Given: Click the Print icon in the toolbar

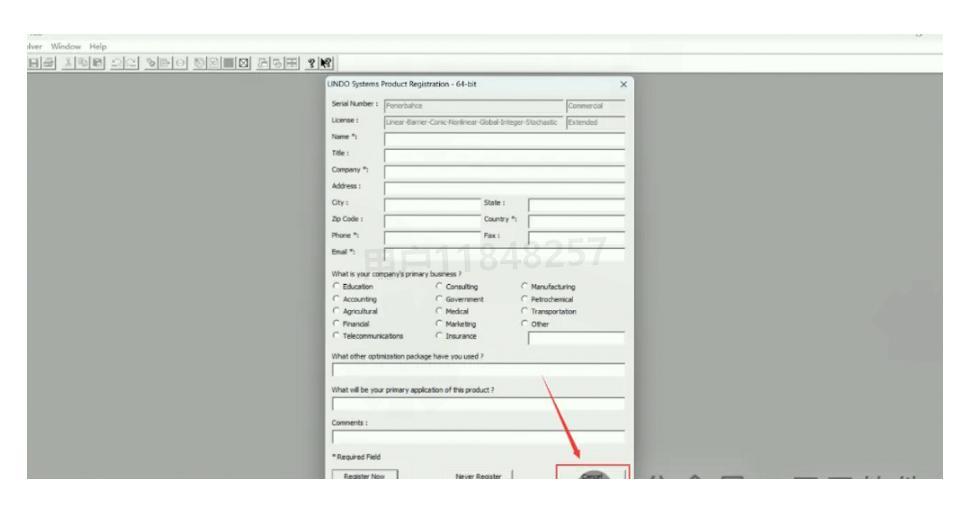Looking at the screenshot, I should click(49, 63).
